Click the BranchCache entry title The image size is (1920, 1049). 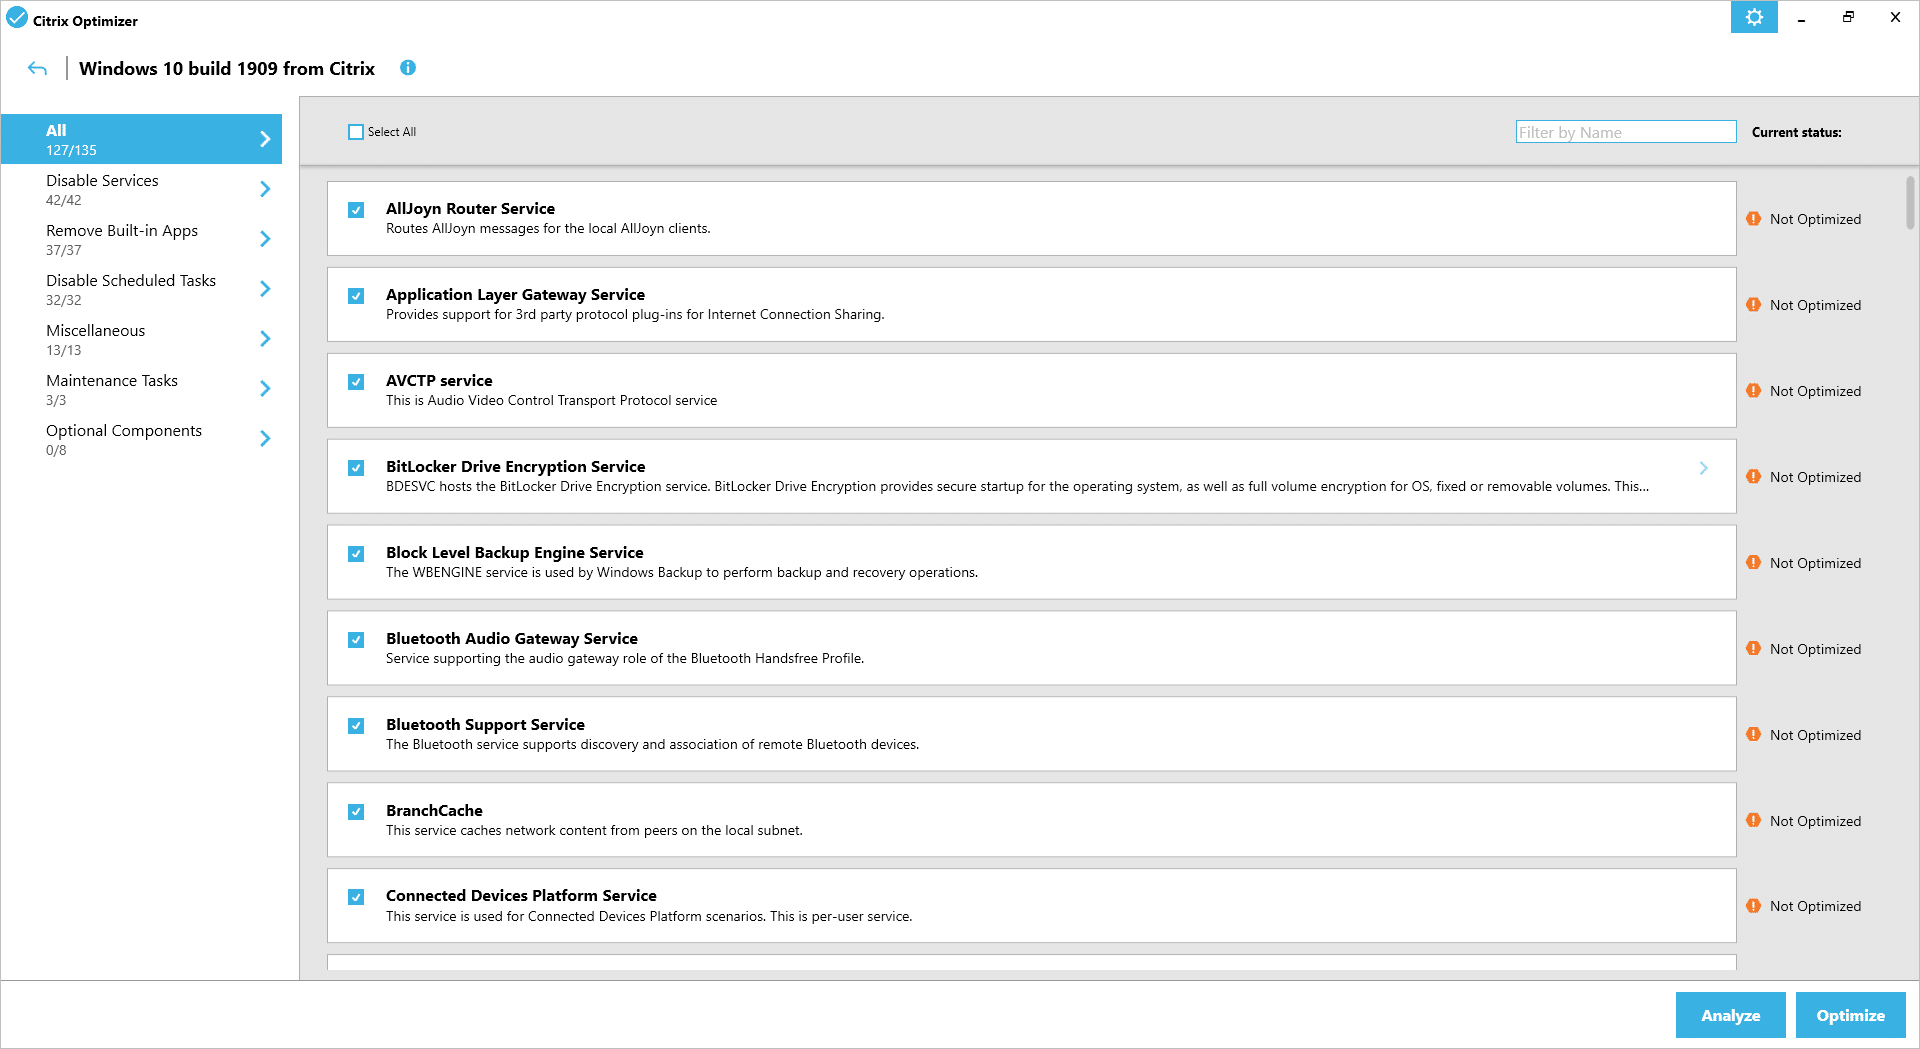tap(434, 811)
